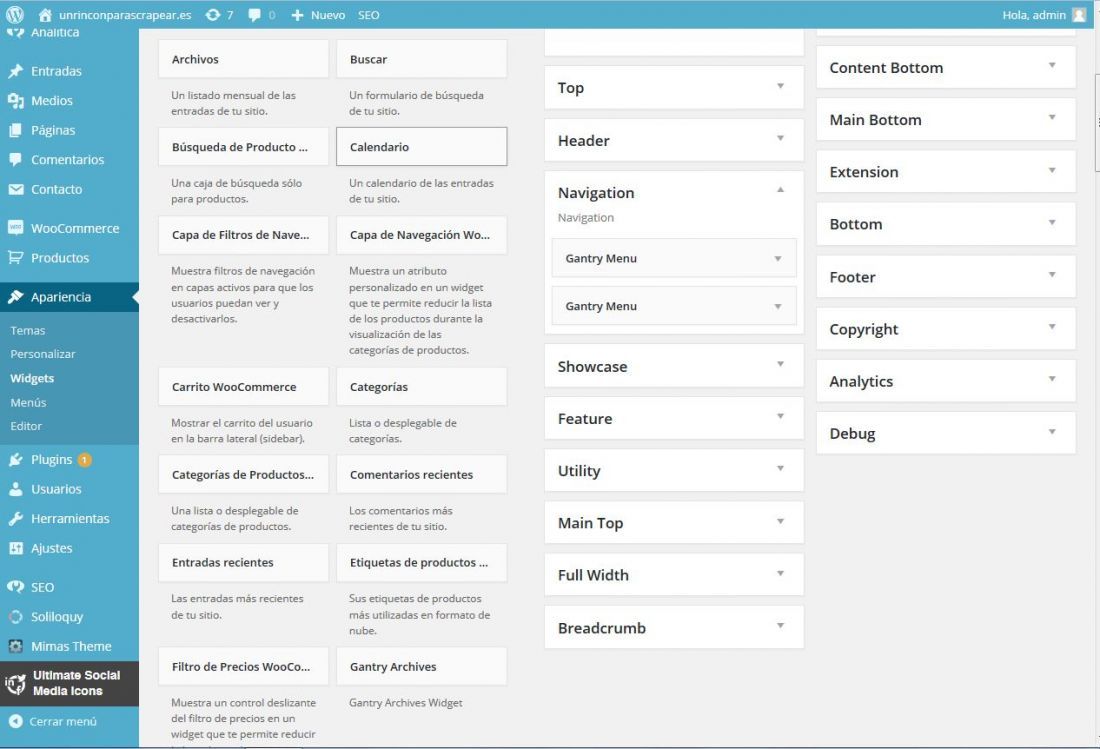This screenshot has width=1100, height=749.
Task: Click the Cerrar menú collapse arrow icon
Action: tap(15, 721)
